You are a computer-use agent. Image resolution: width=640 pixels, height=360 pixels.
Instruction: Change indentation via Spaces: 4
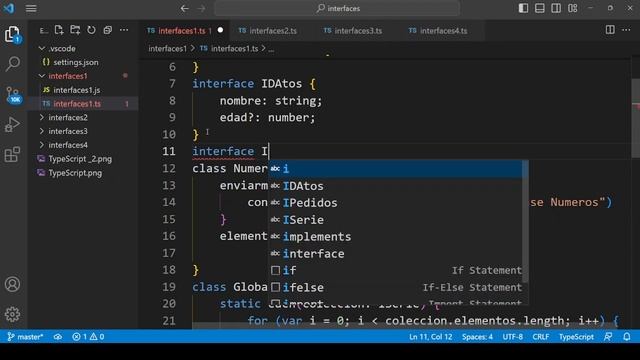[477, 337]
